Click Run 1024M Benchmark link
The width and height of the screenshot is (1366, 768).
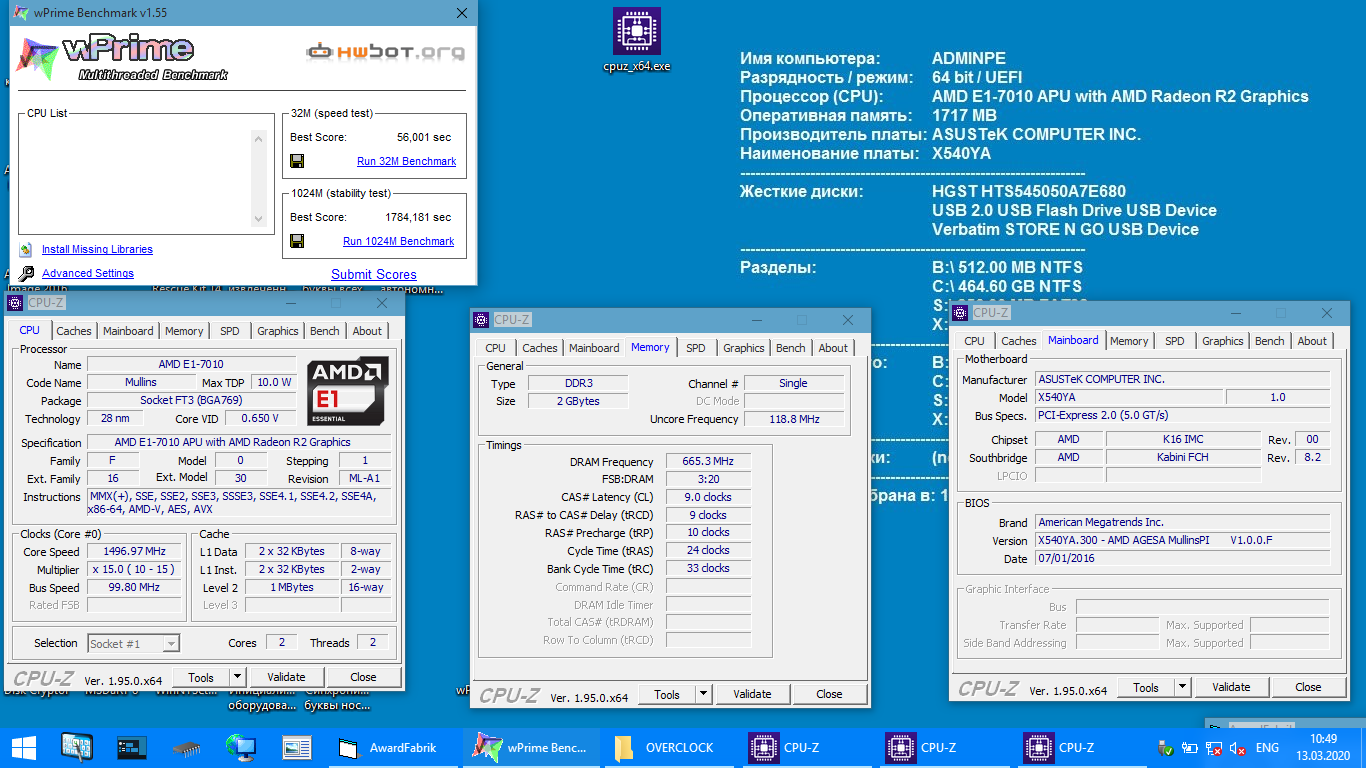click(x=398, y=241)
